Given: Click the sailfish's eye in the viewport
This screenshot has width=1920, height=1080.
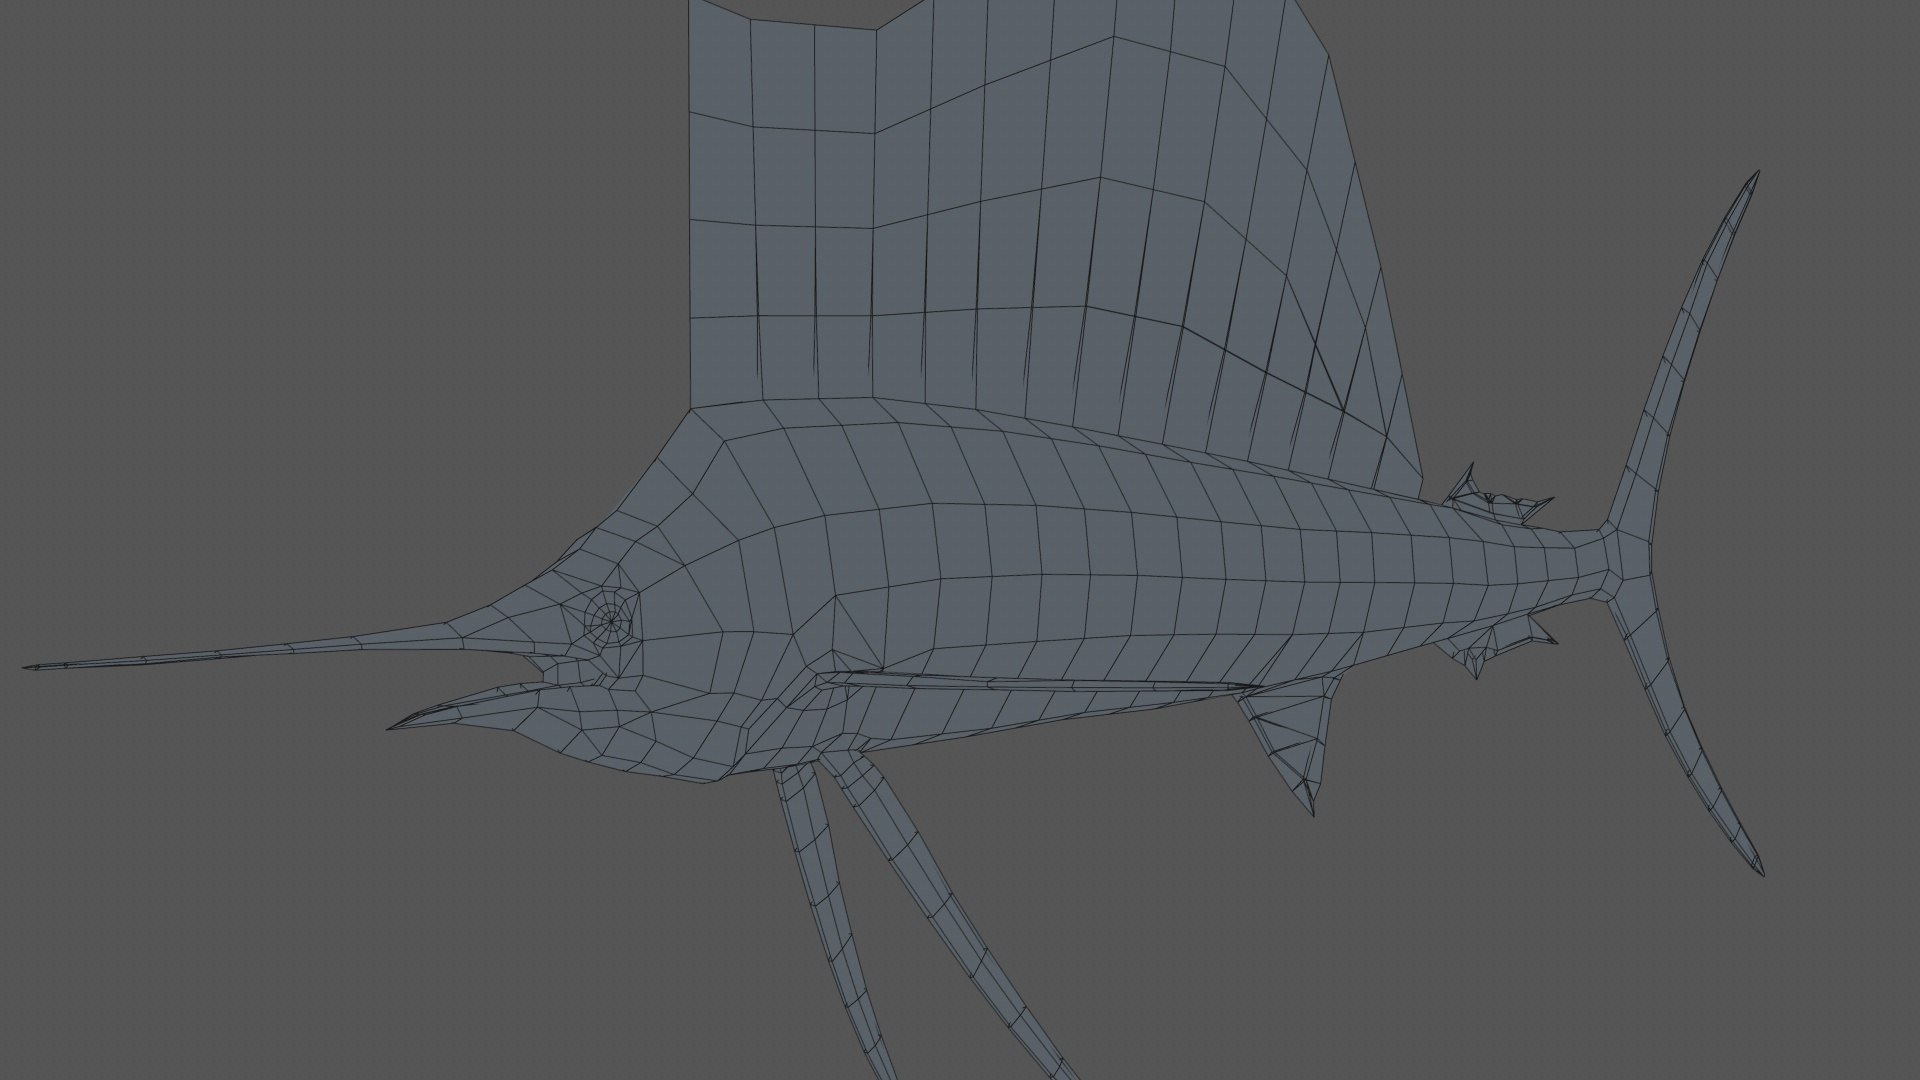Looking at the screenshot, I should coord(611,622).
